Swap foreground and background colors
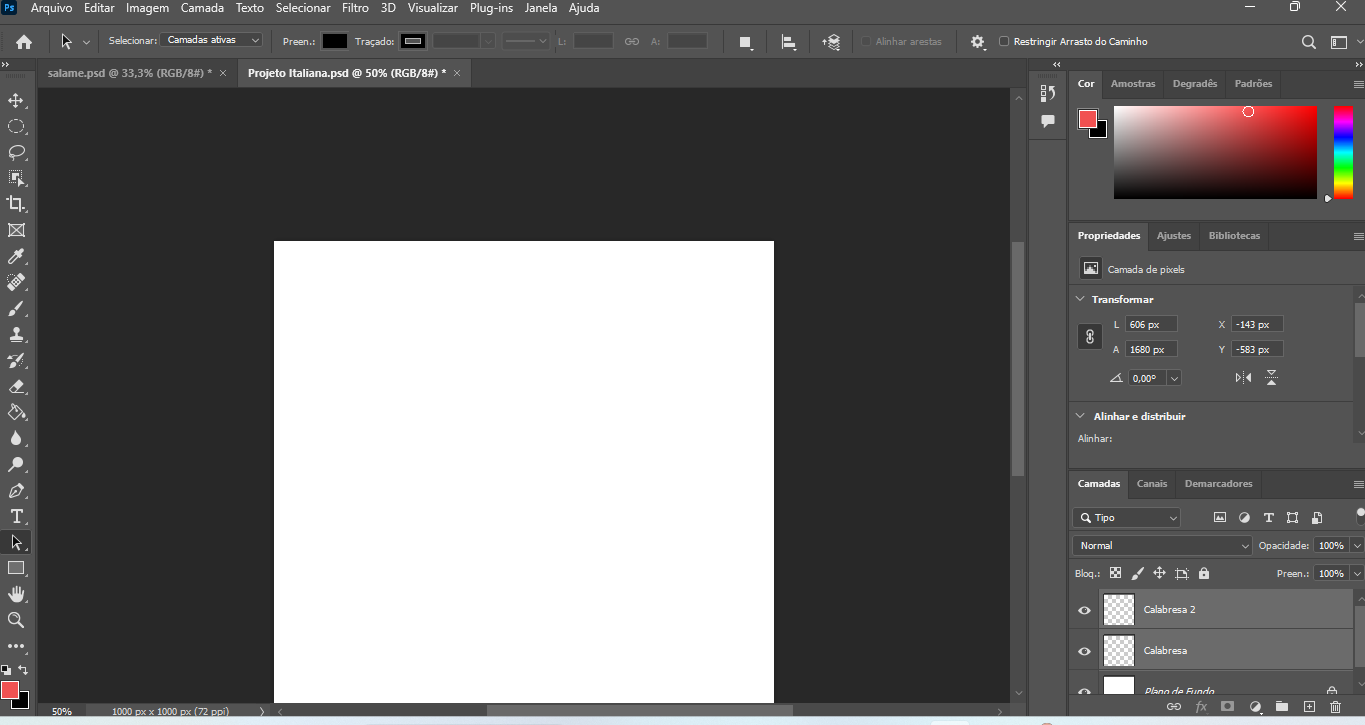 (x=23, y=670)
